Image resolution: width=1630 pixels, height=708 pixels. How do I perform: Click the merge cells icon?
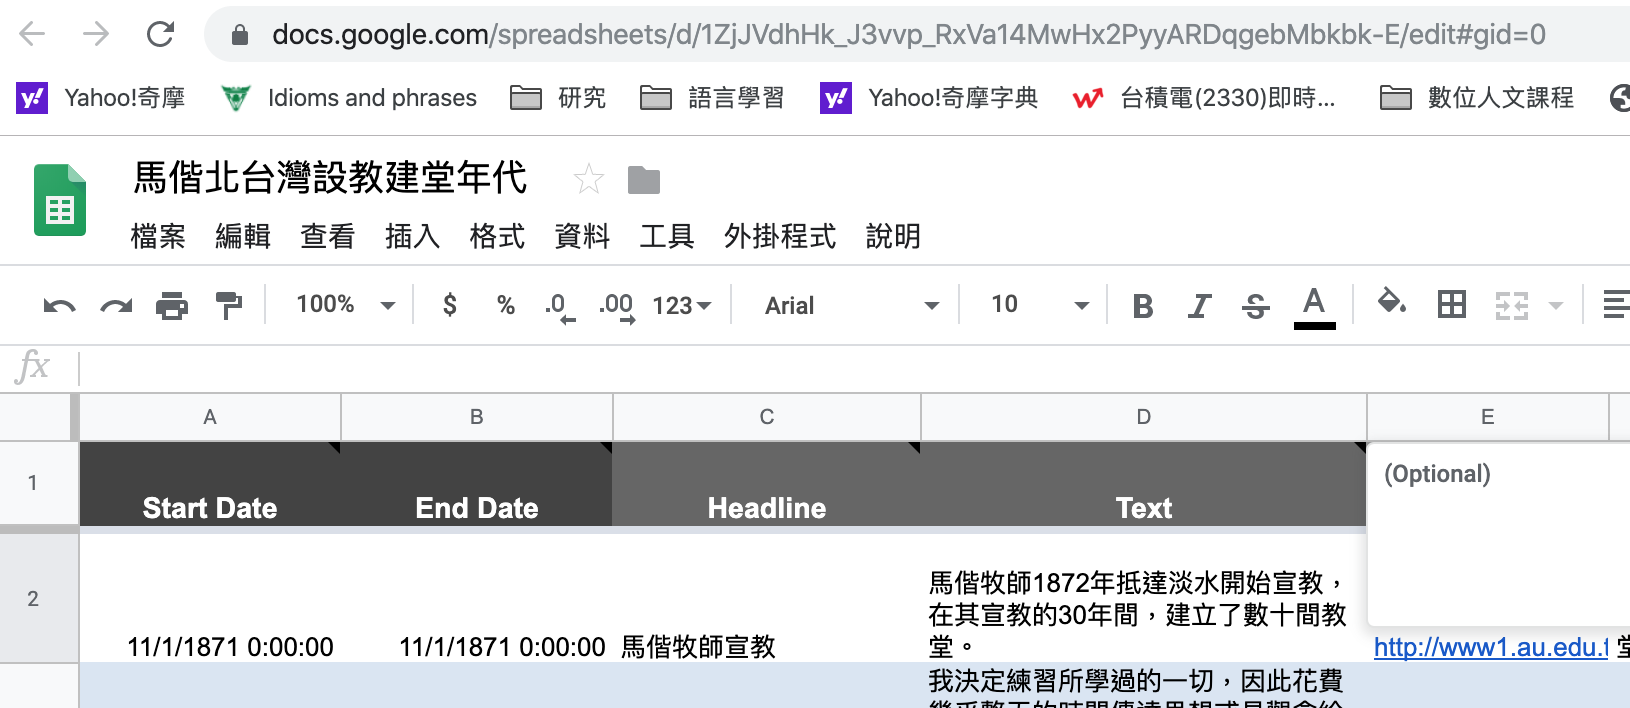pos(1512,305)
